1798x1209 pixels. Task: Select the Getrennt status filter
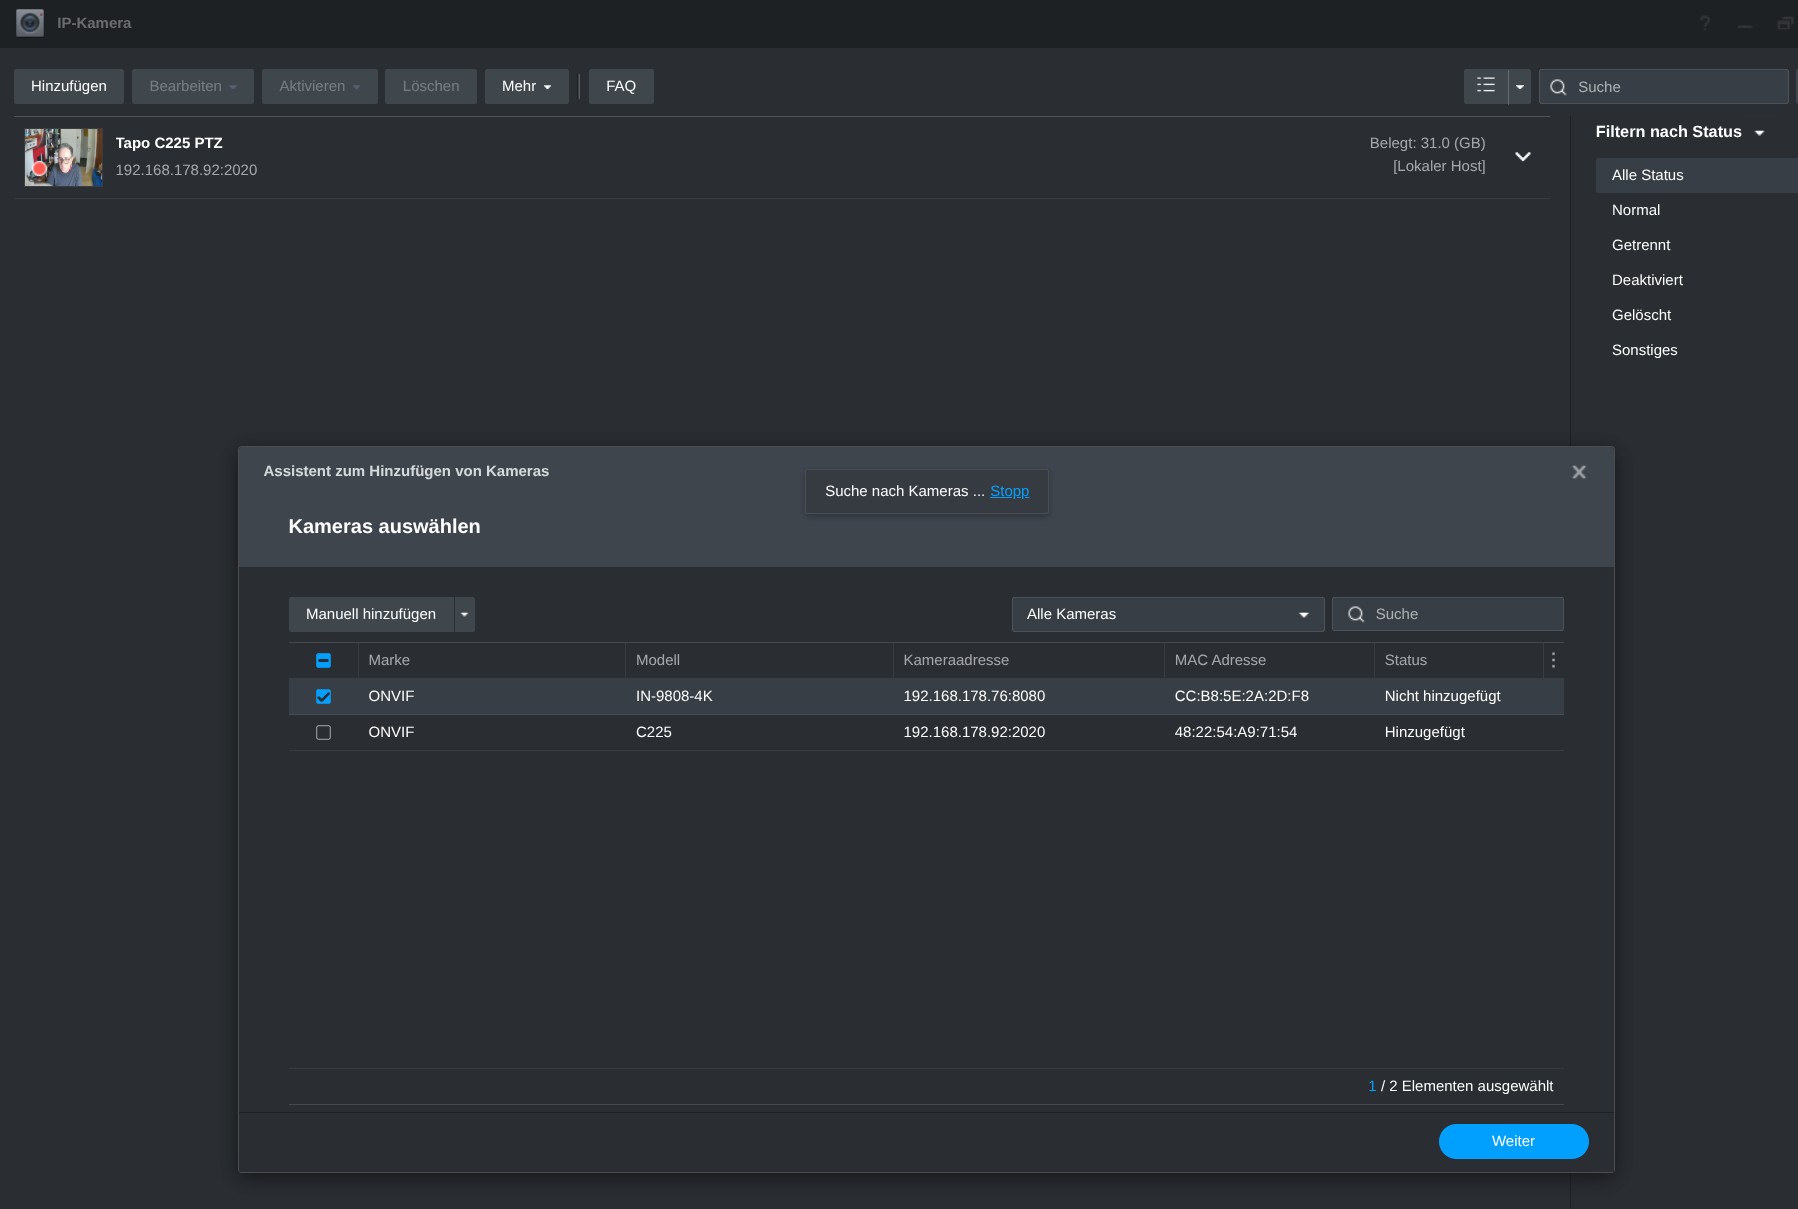pos(1641,245)
